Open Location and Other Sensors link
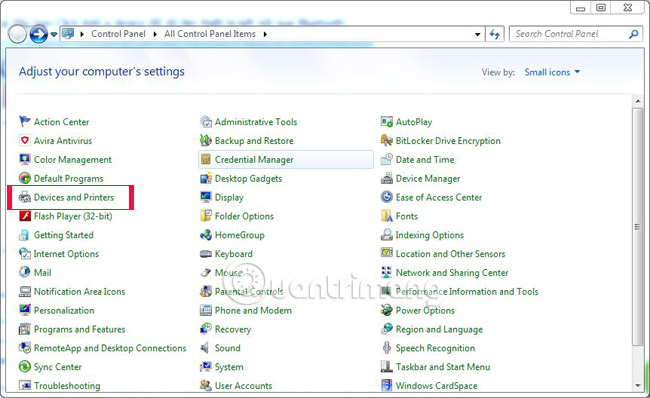Image resolution: width=650 pixels, height=398 pixels. point(450,254)
